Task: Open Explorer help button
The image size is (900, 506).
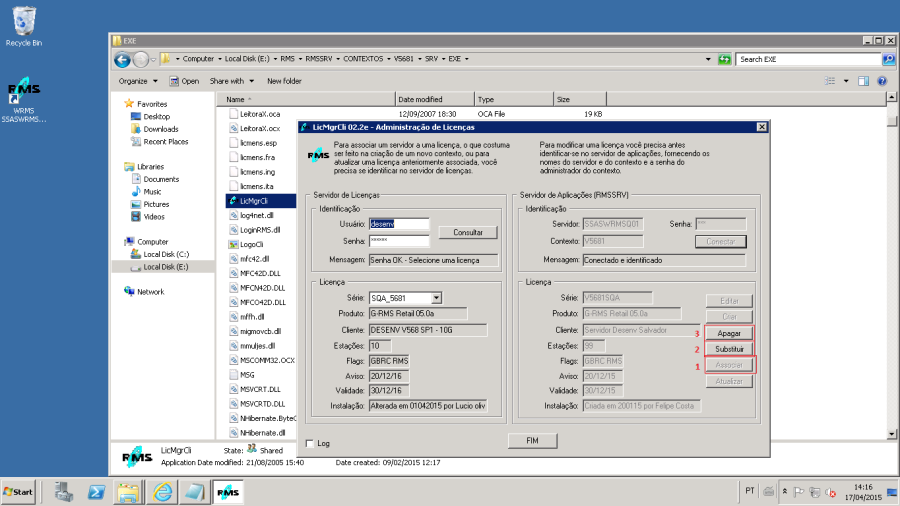Action: click(x=882, y=81)
